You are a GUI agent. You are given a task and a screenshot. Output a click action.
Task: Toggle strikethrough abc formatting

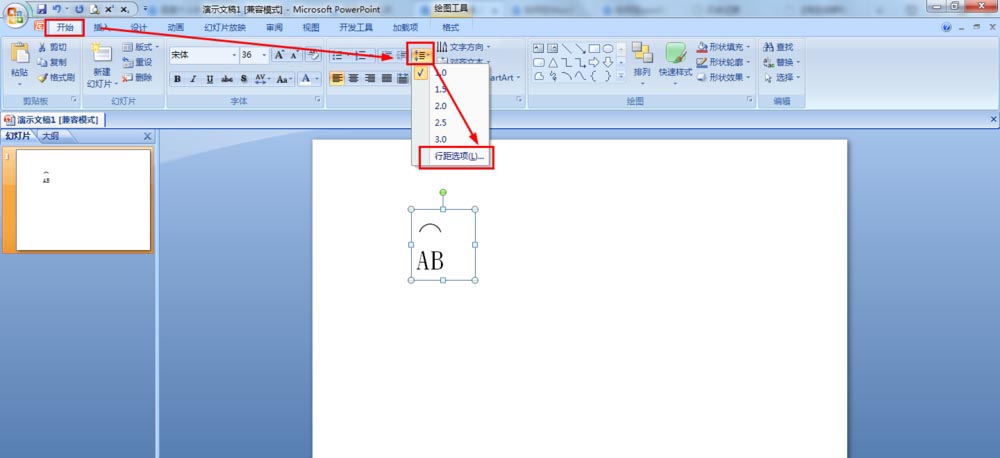226,79
